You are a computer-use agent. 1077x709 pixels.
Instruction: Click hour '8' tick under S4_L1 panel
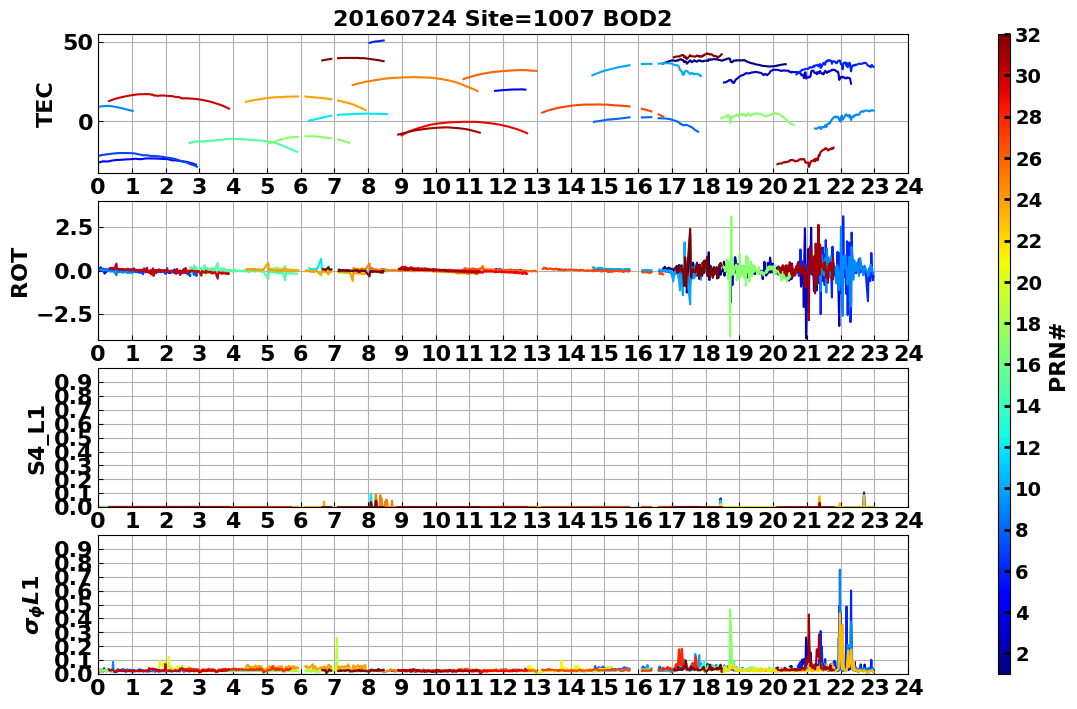368,520
